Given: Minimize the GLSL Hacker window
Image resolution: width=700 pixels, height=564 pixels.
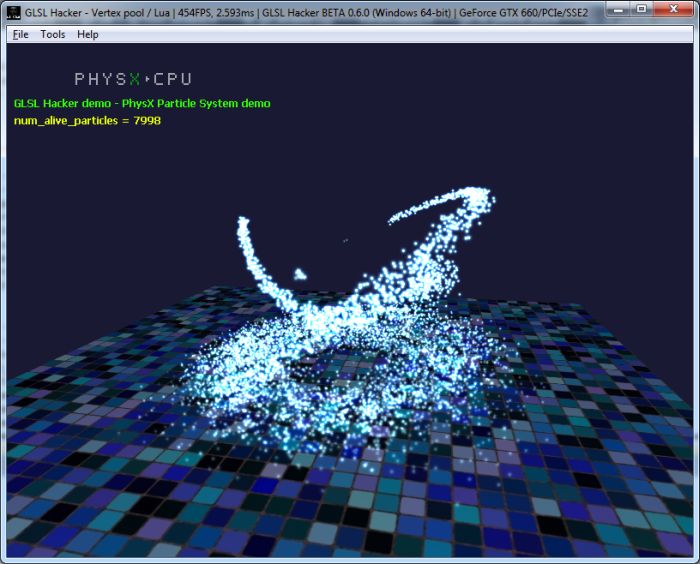Looking at the screenshot, I should coord(618,9).
